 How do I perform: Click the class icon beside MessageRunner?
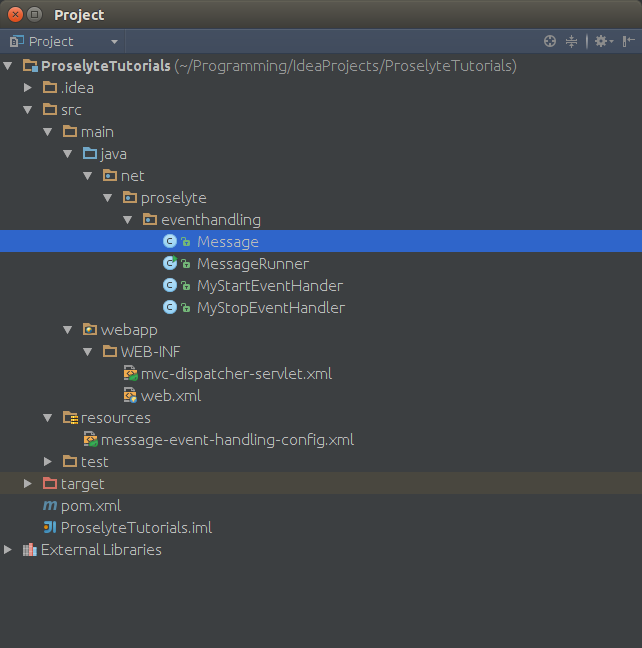[170, 264]
